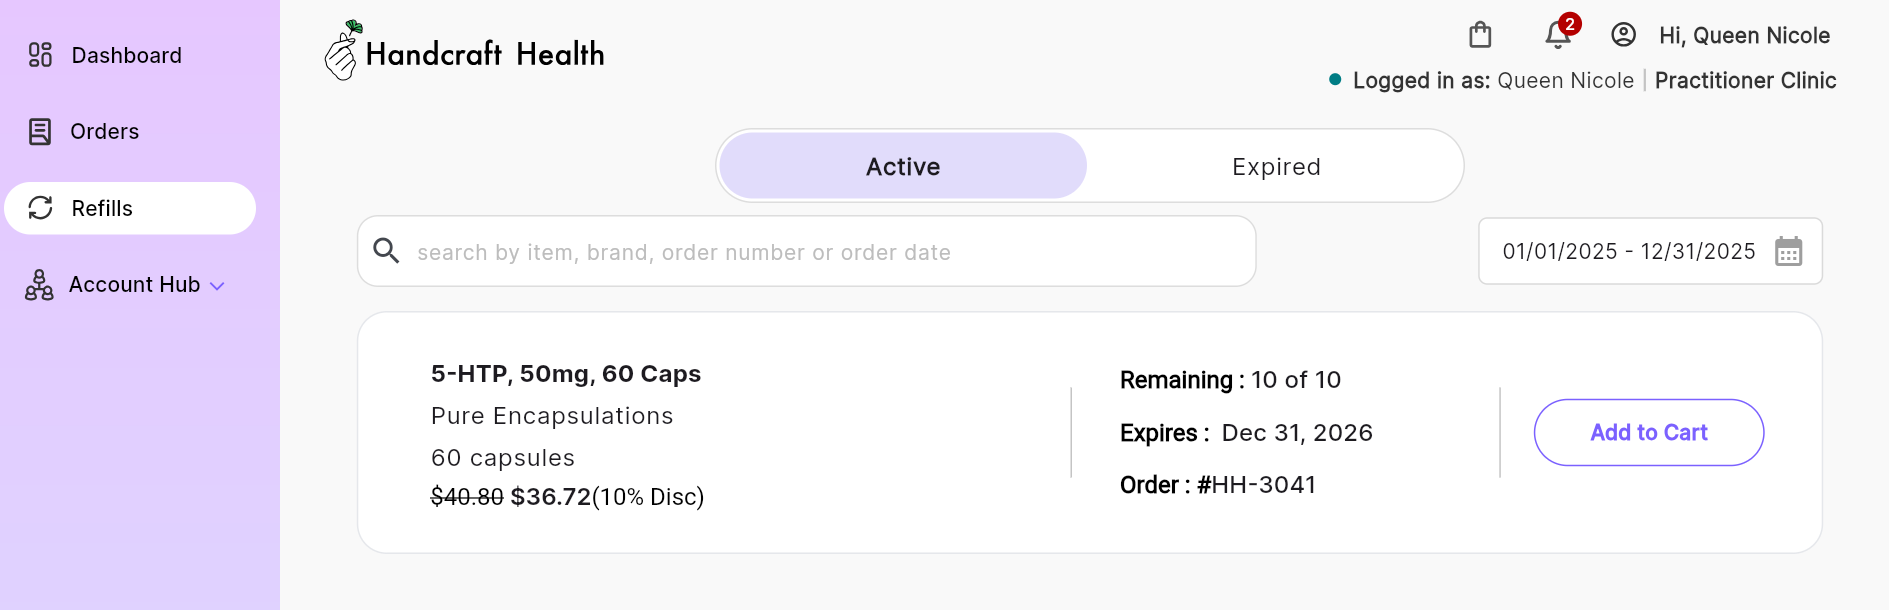This screenshot has height=610, width=1889.
Task: Go to Dashboard in the sidebar
Action: pyautogui.click(x=126, y=55)
